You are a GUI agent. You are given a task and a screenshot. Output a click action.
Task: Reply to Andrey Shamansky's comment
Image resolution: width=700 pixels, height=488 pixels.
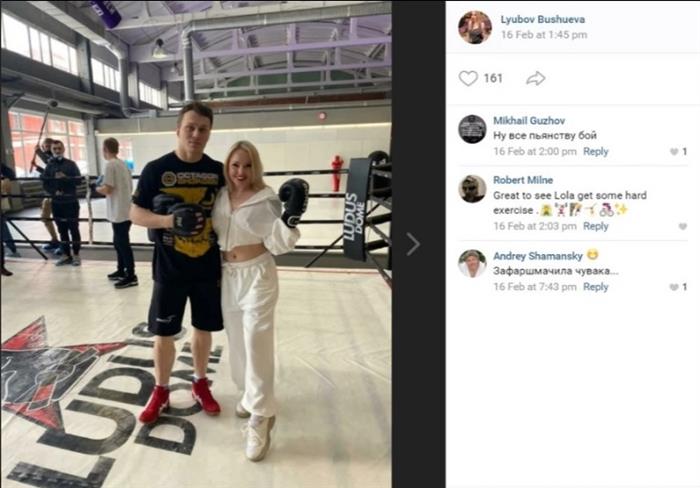pos(596,287)
